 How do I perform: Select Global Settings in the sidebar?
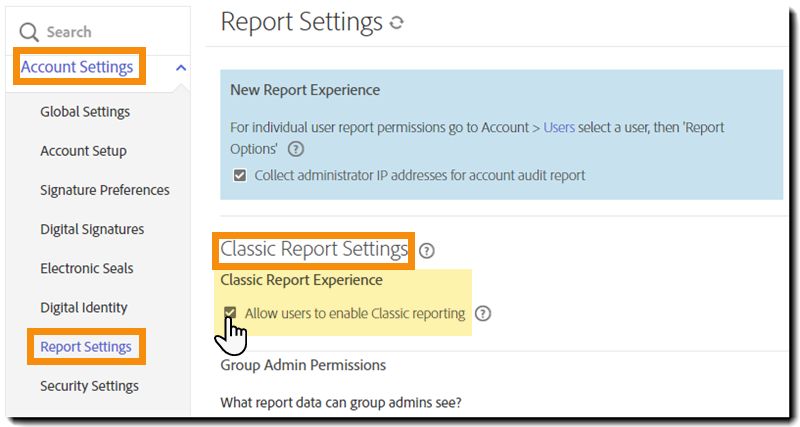click(85, 112)
